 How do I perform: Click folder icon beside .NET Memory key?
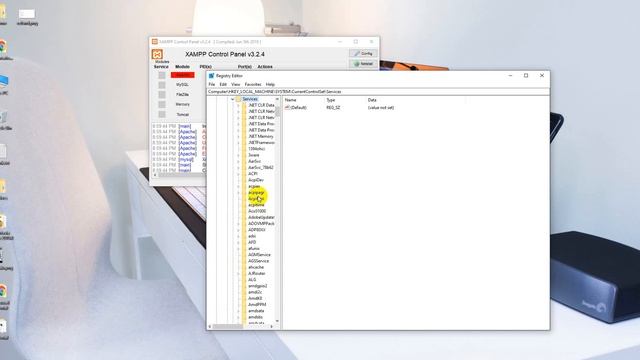point(244,136)
